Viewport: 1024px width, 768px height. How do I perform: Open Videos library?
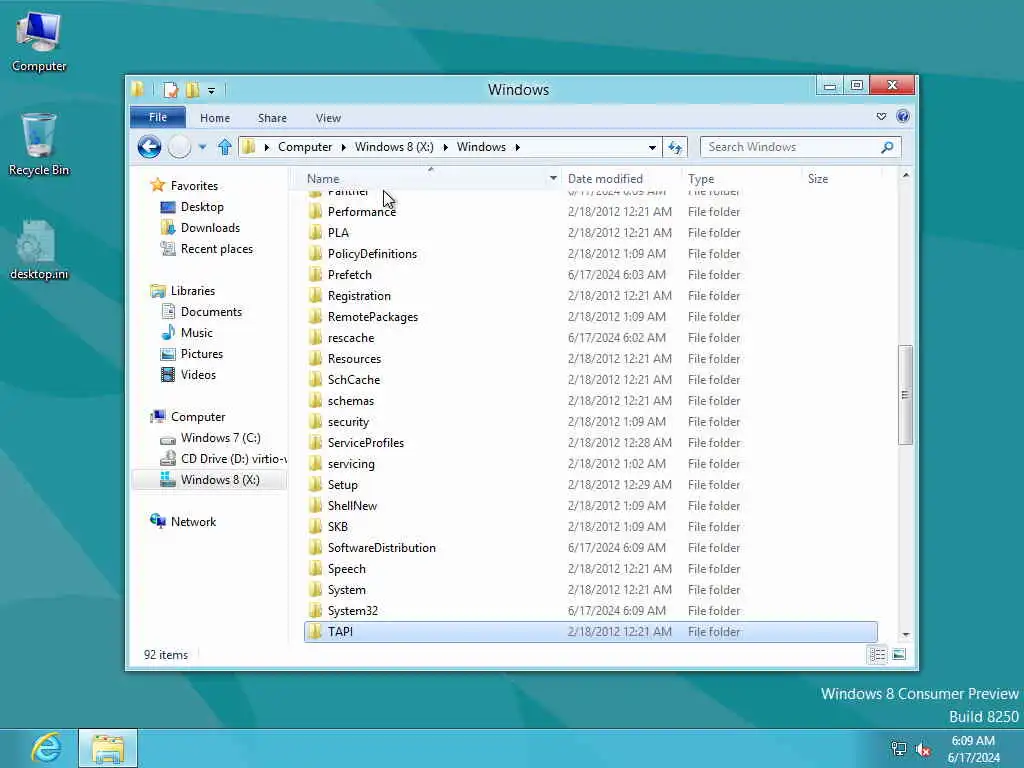(198, 375)
